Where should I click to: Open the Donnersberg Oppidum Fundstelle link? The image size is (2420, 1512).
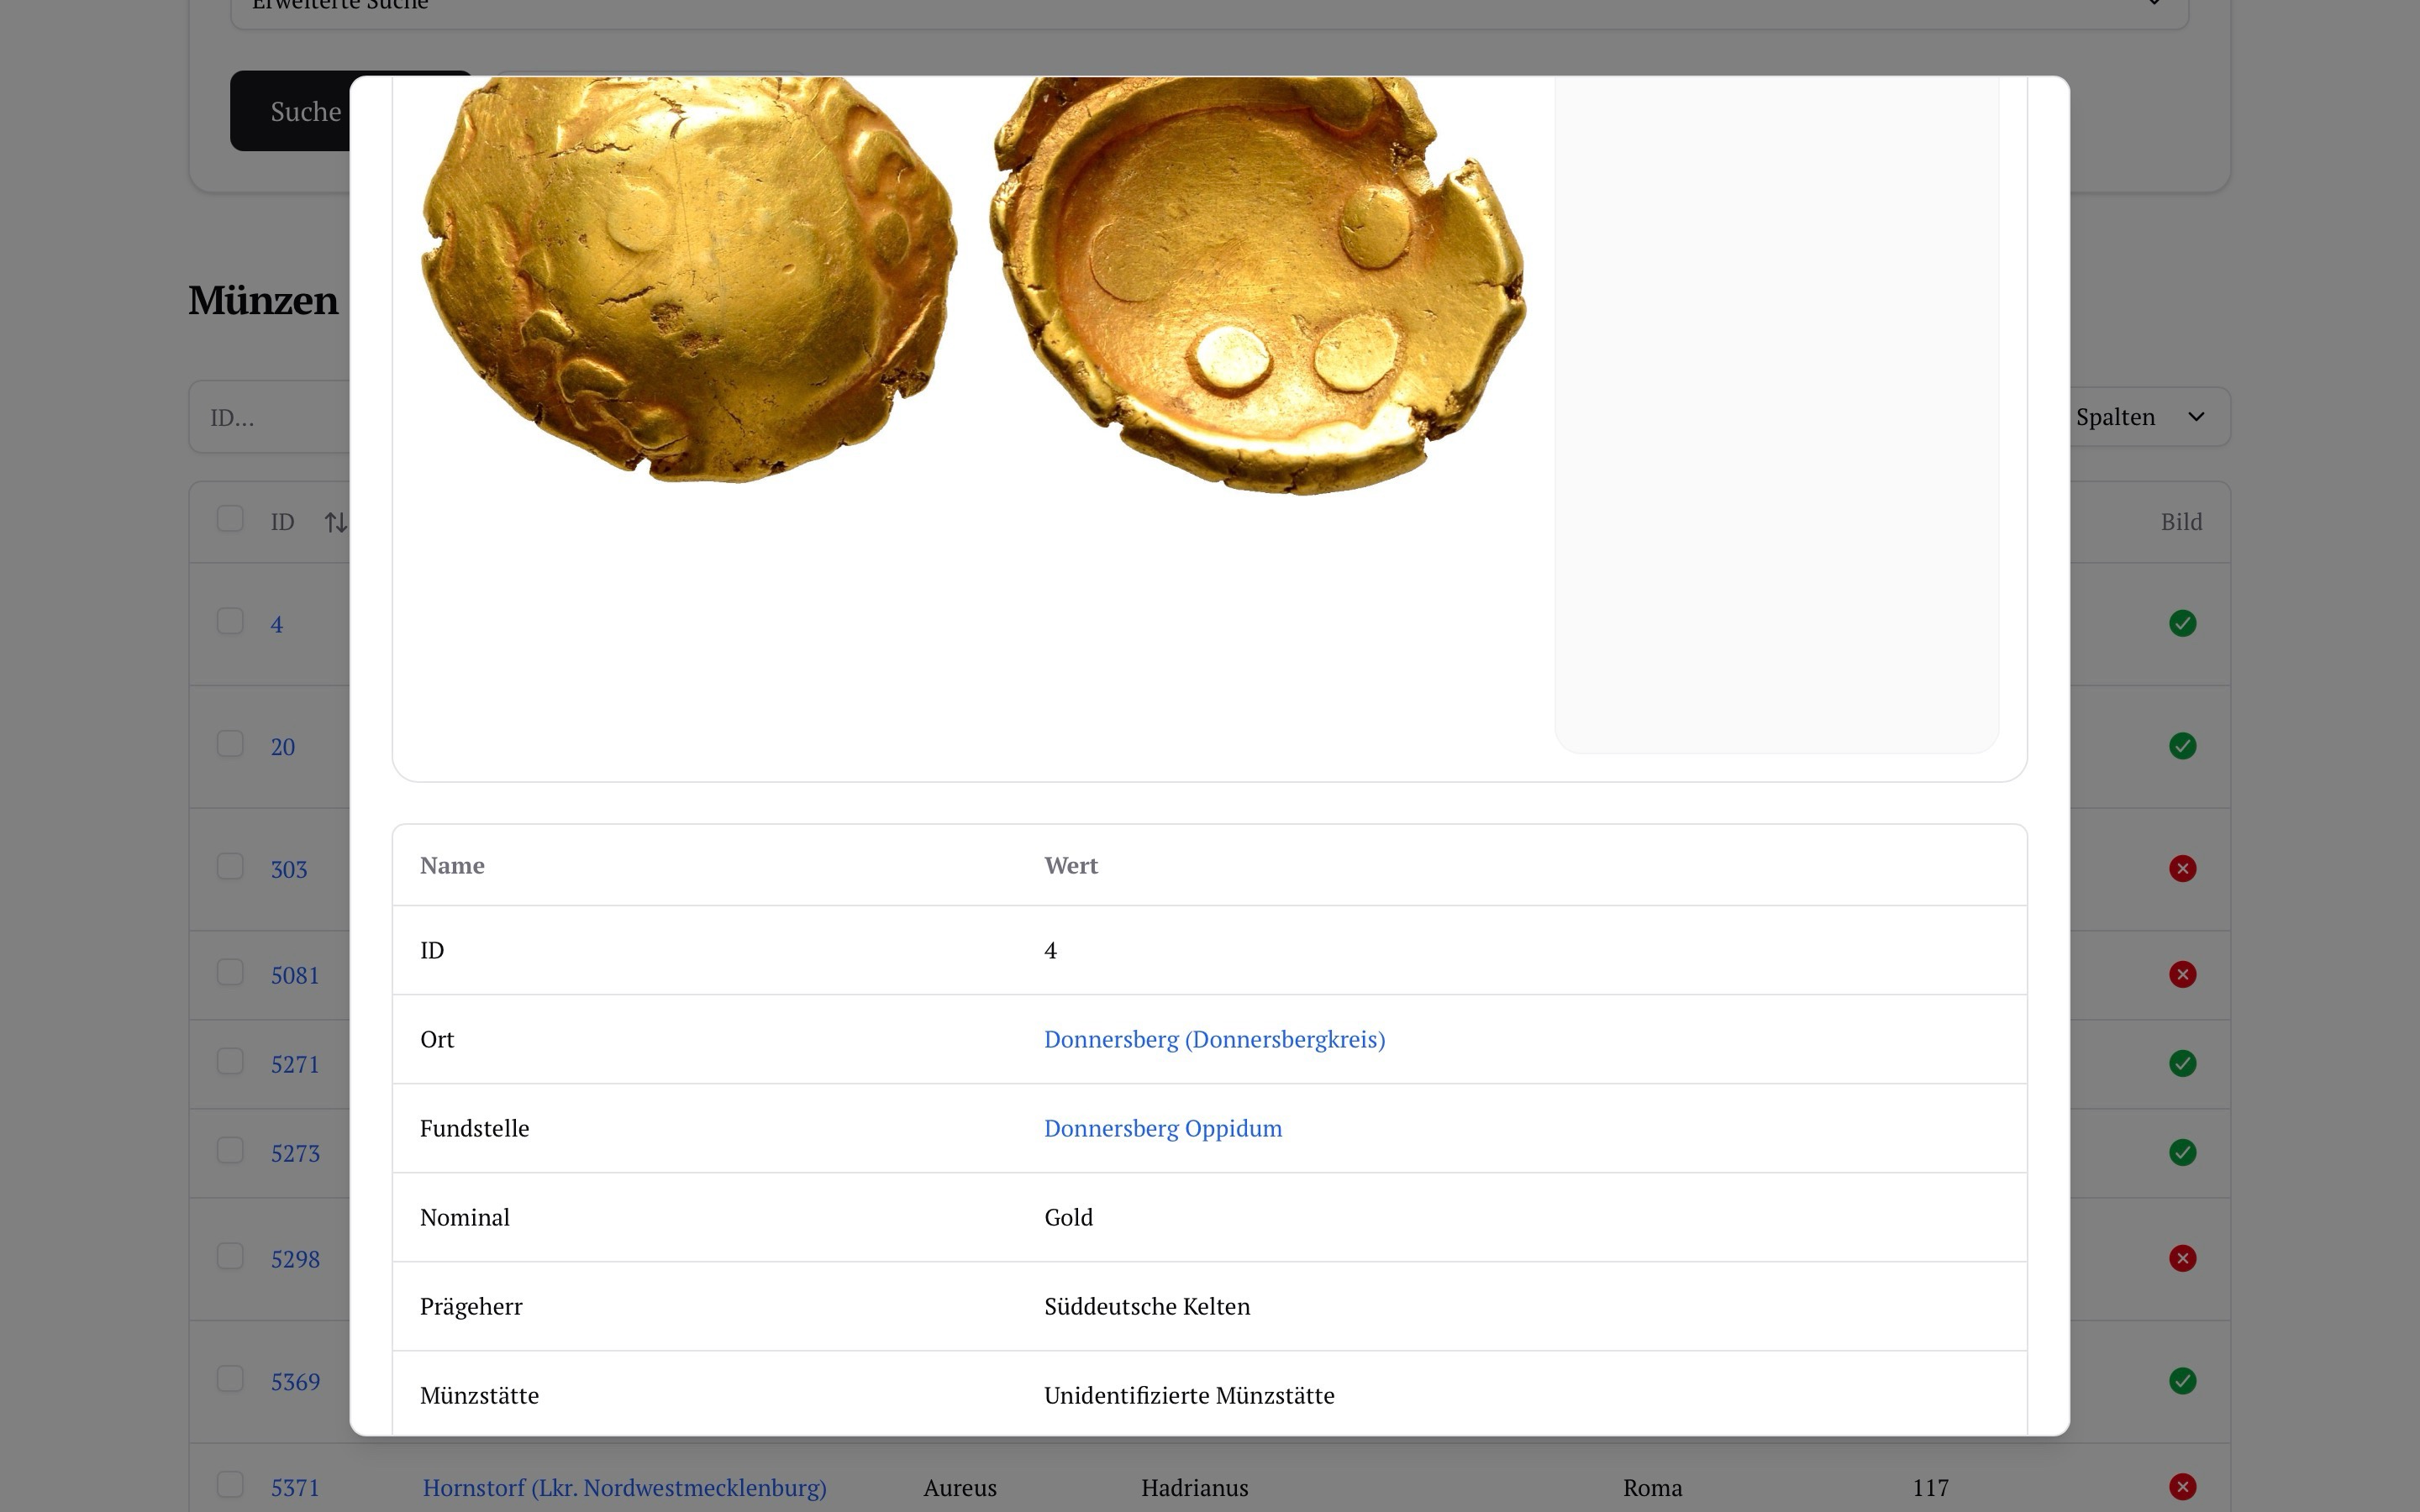point(1162,1129)
